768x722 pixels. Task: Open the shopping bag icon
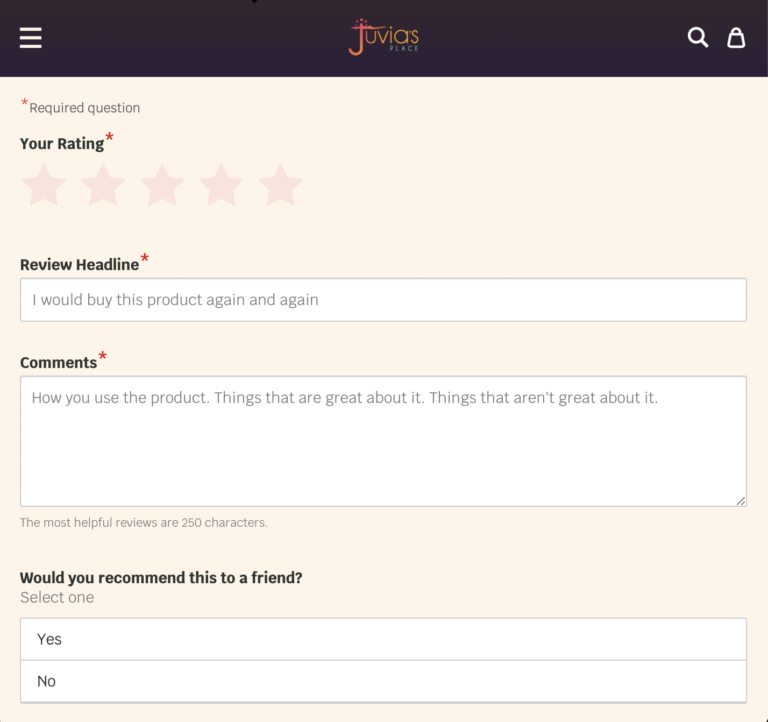[x=736, y=38]
